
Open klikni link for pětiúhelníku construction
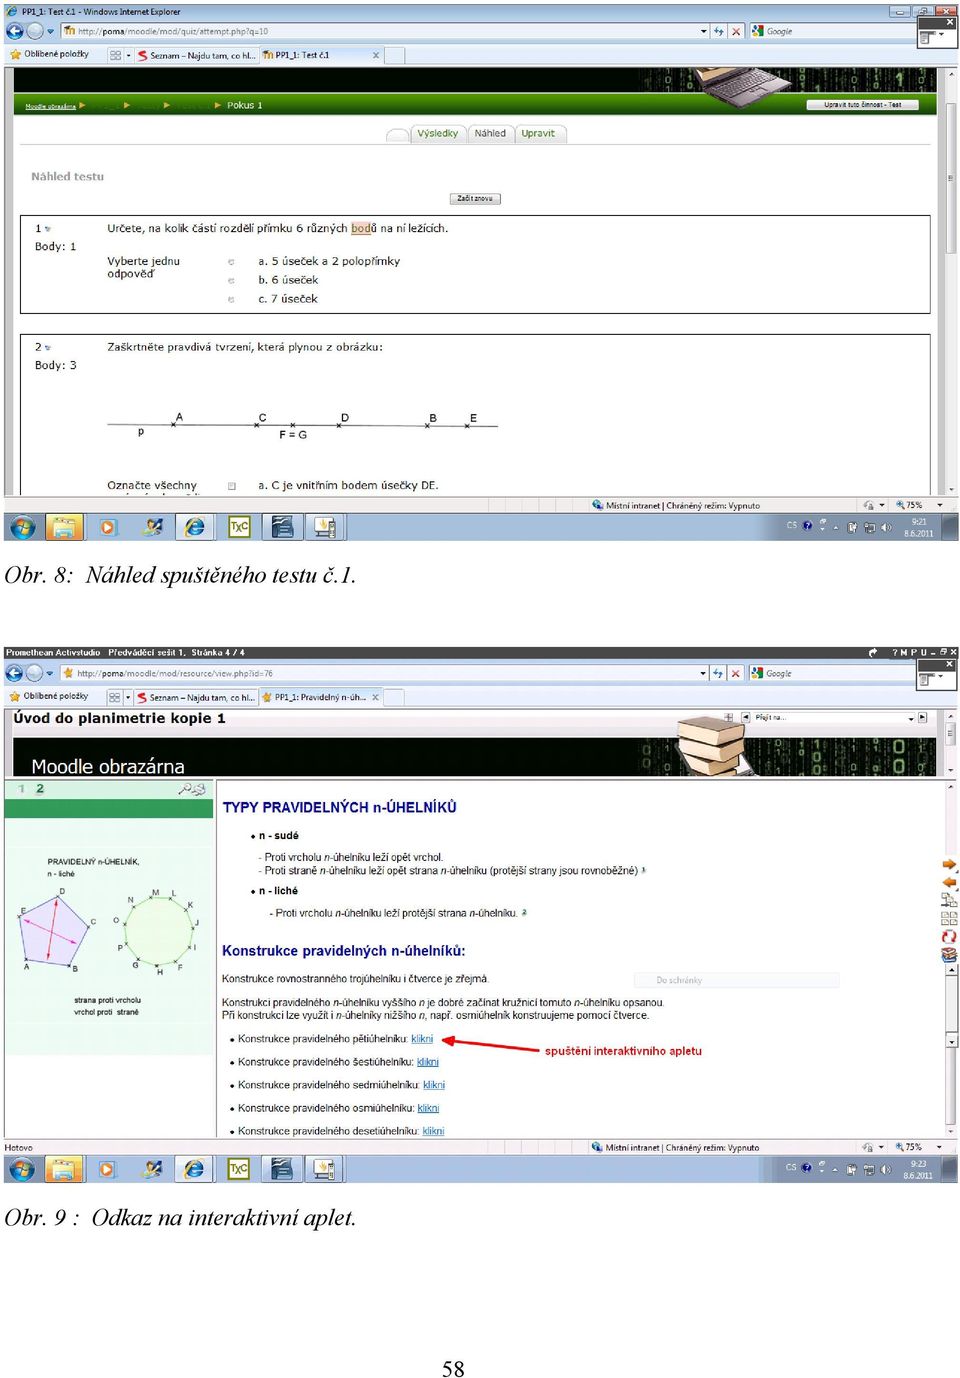[x=422, y=1039]
